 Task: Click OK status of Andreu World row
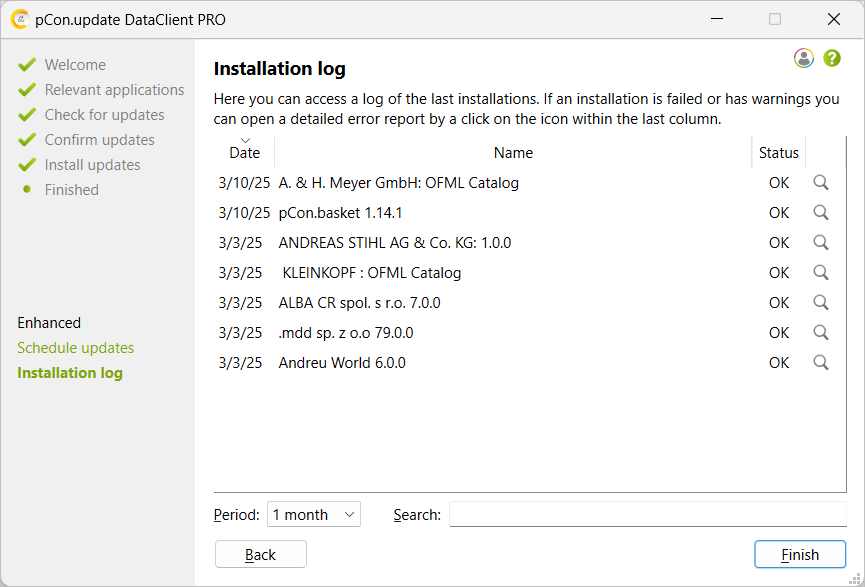779,362
